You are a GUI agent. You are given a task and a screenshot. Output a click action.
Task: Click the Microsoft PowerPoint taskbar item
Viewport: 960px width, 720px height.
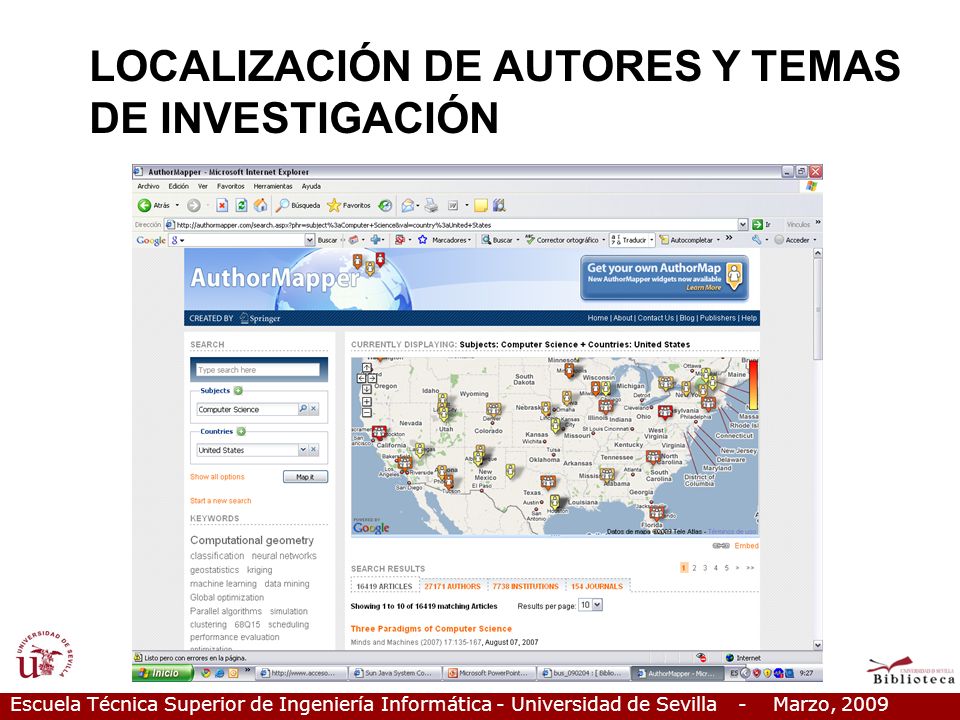[x=489, y=673]
